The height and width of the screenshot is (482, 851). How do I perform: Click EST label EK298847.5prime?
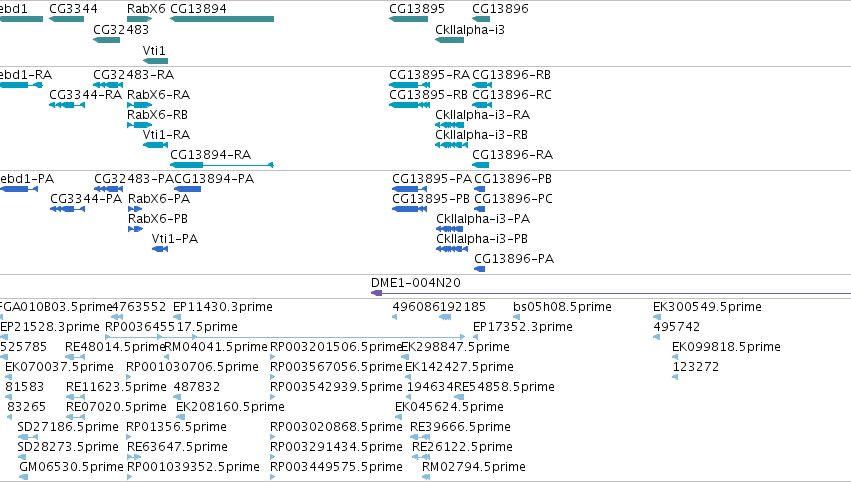tap(455, 347)
